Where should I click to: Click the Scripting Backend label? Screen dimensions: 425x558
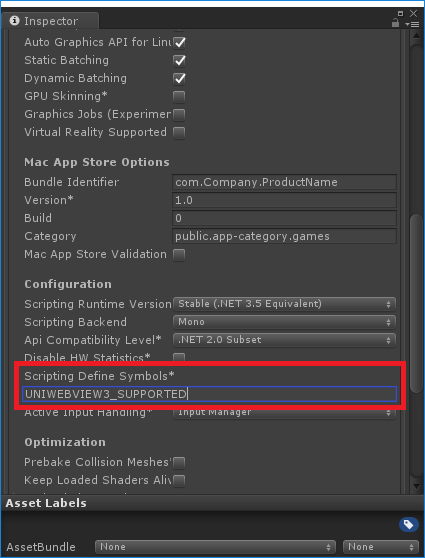(75, 322)
